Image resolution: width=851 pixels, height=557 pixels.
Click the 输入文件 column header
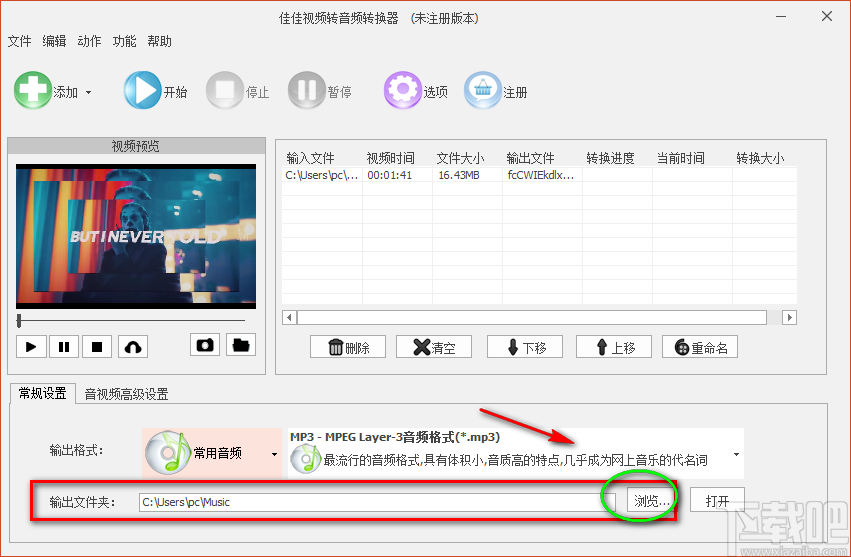(310, 158)
